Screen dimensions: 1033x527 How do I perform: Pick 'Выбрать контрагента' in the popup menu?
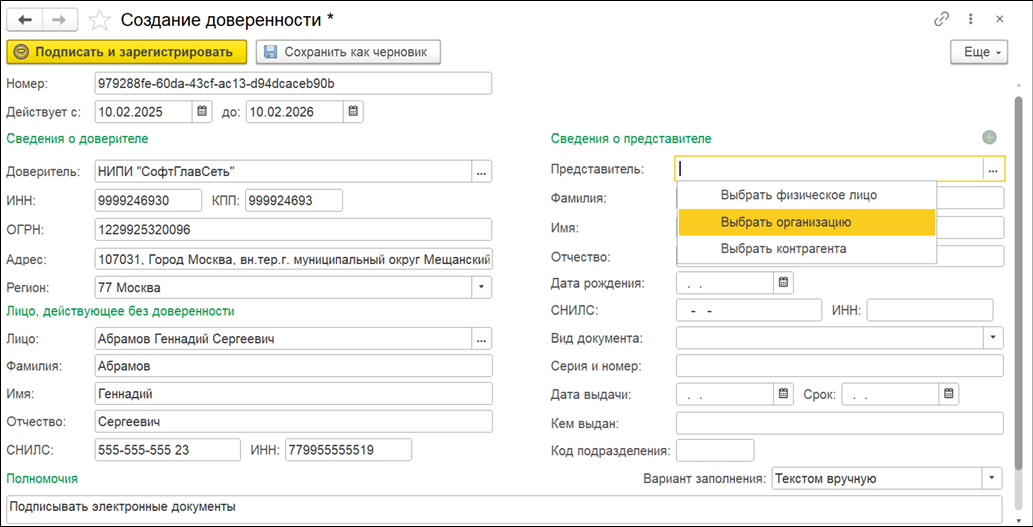tap(783, 248)
